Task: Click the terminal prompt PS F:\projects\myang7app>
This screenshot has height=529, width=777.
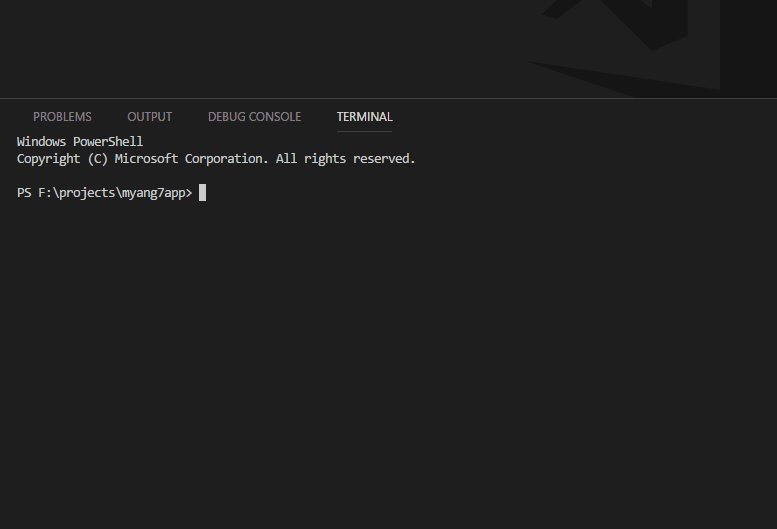Action: [x=105, y=193]
